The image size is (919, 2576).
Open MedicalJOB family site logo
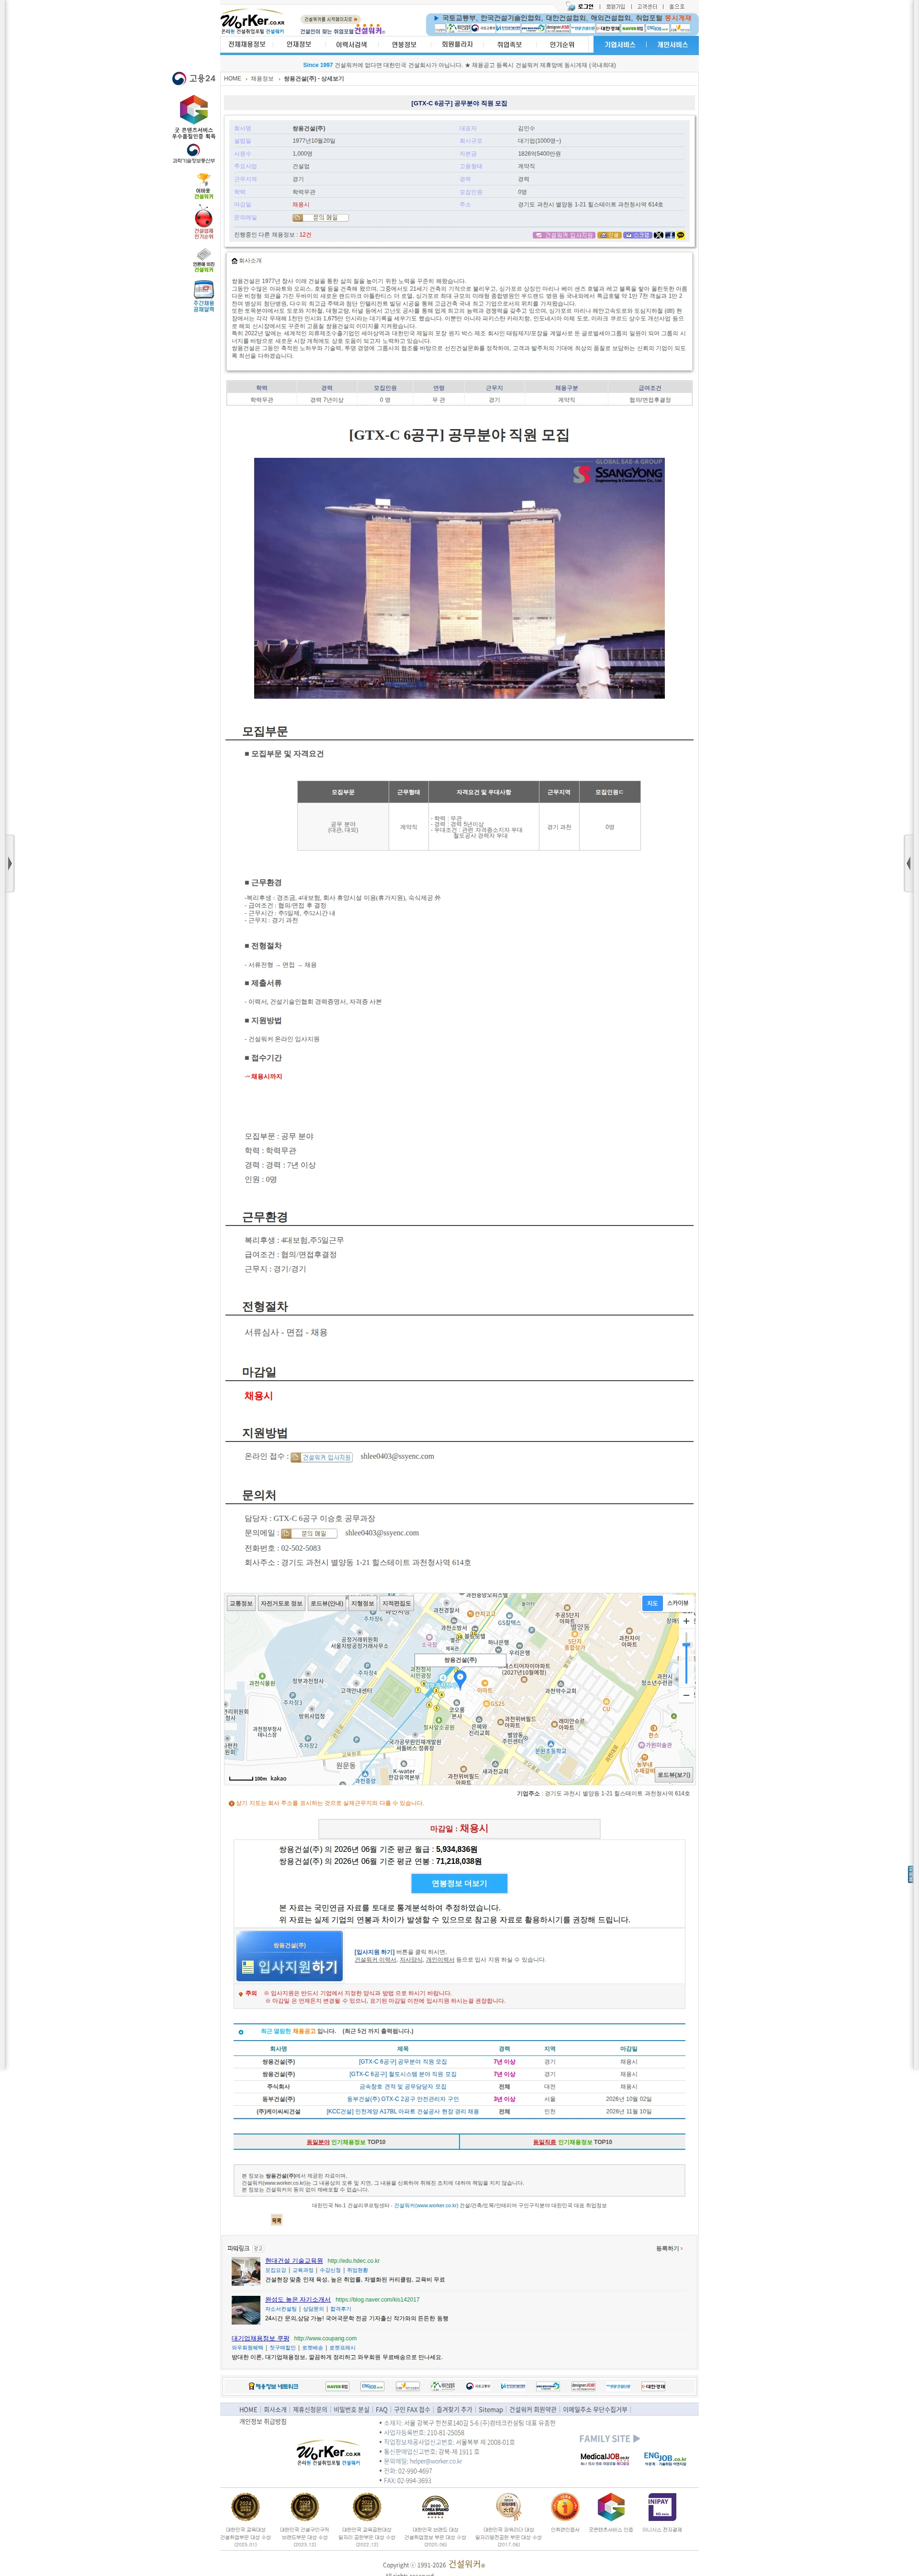pos(605,2458)
